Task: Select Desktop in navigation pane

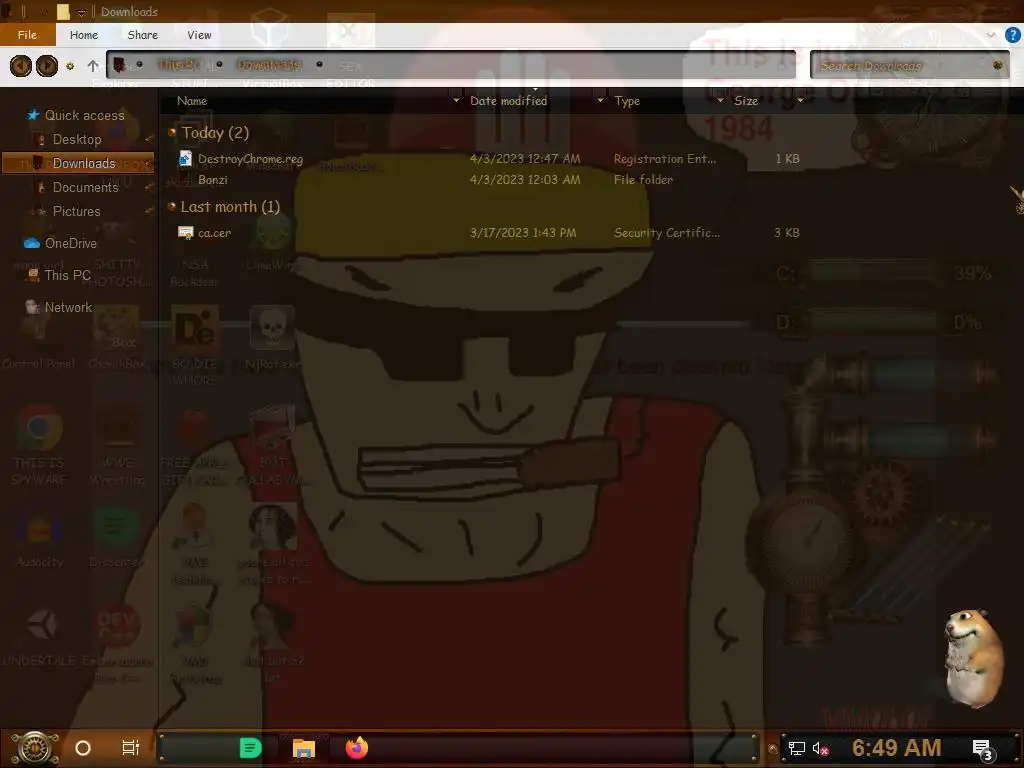Action: point(77,140)
